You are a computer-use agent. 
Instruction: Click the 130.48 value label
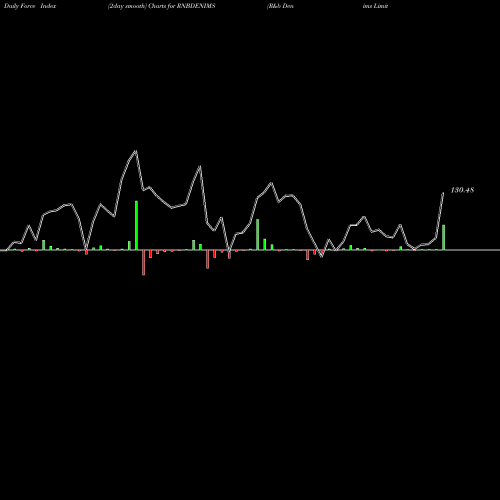(x=462, y=190)
